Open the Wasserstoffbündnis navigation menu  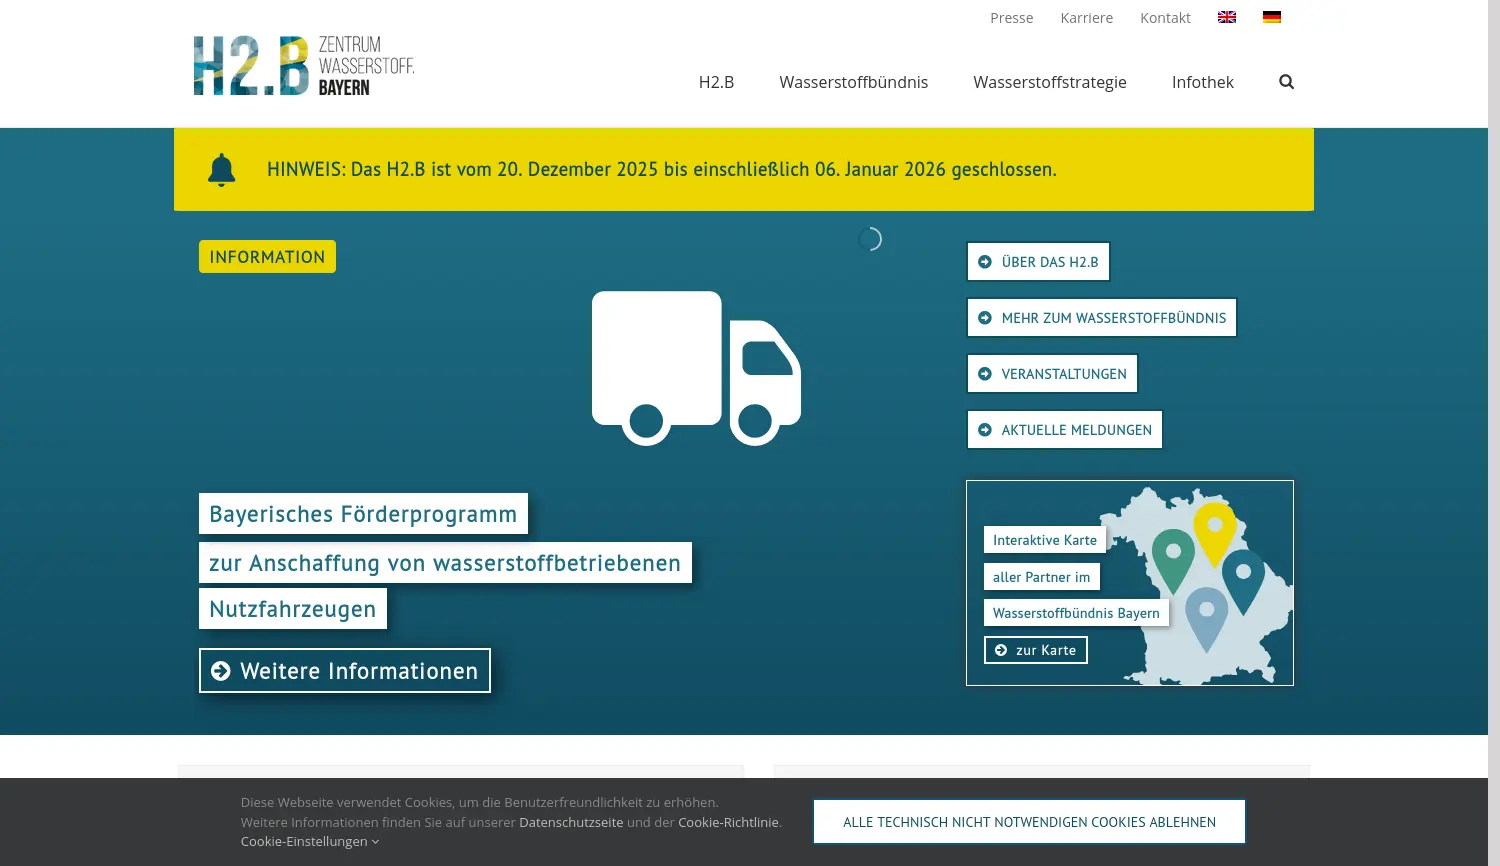click(x=854, y=82)
